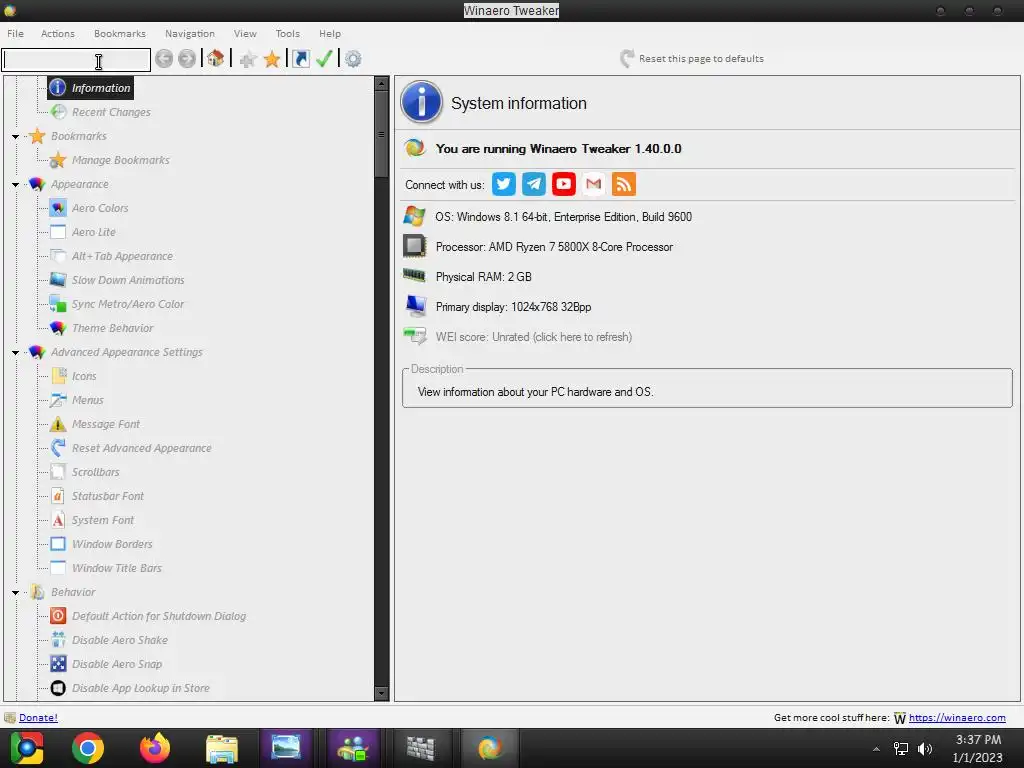Open the Actions menu
Viewport: 1024px width, 768px height.
coord(57,33)
